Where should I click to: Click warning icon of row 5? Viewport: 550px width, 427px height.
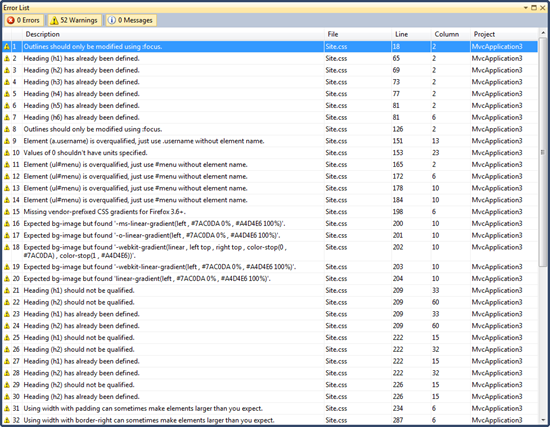(x=7, y=94)
